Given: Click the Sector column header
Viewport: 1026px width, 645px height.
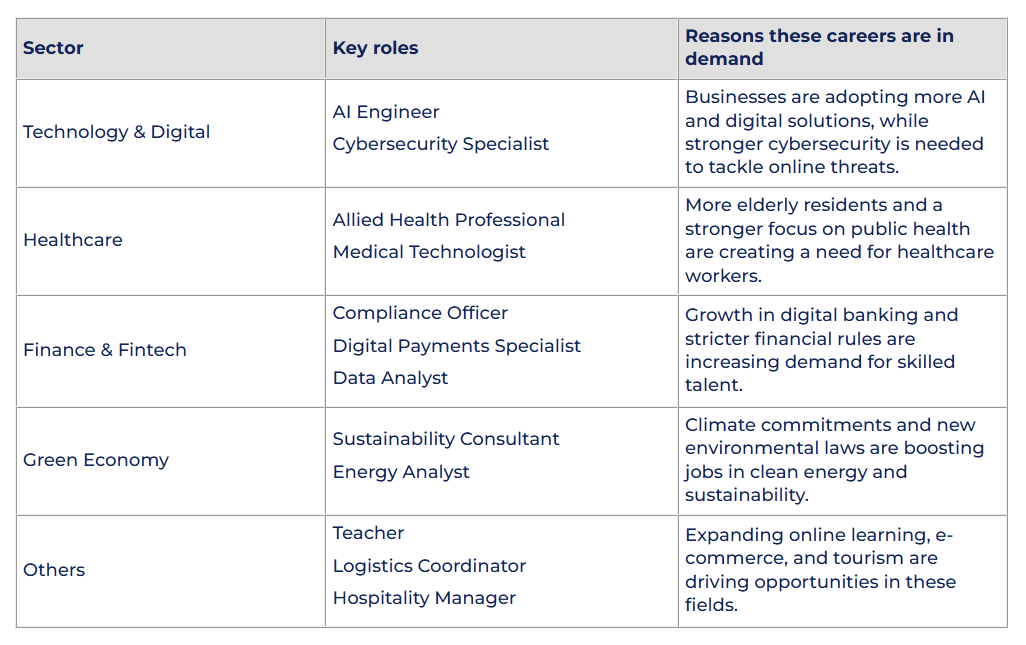Looking at the screenshot, I should [54, 48].
